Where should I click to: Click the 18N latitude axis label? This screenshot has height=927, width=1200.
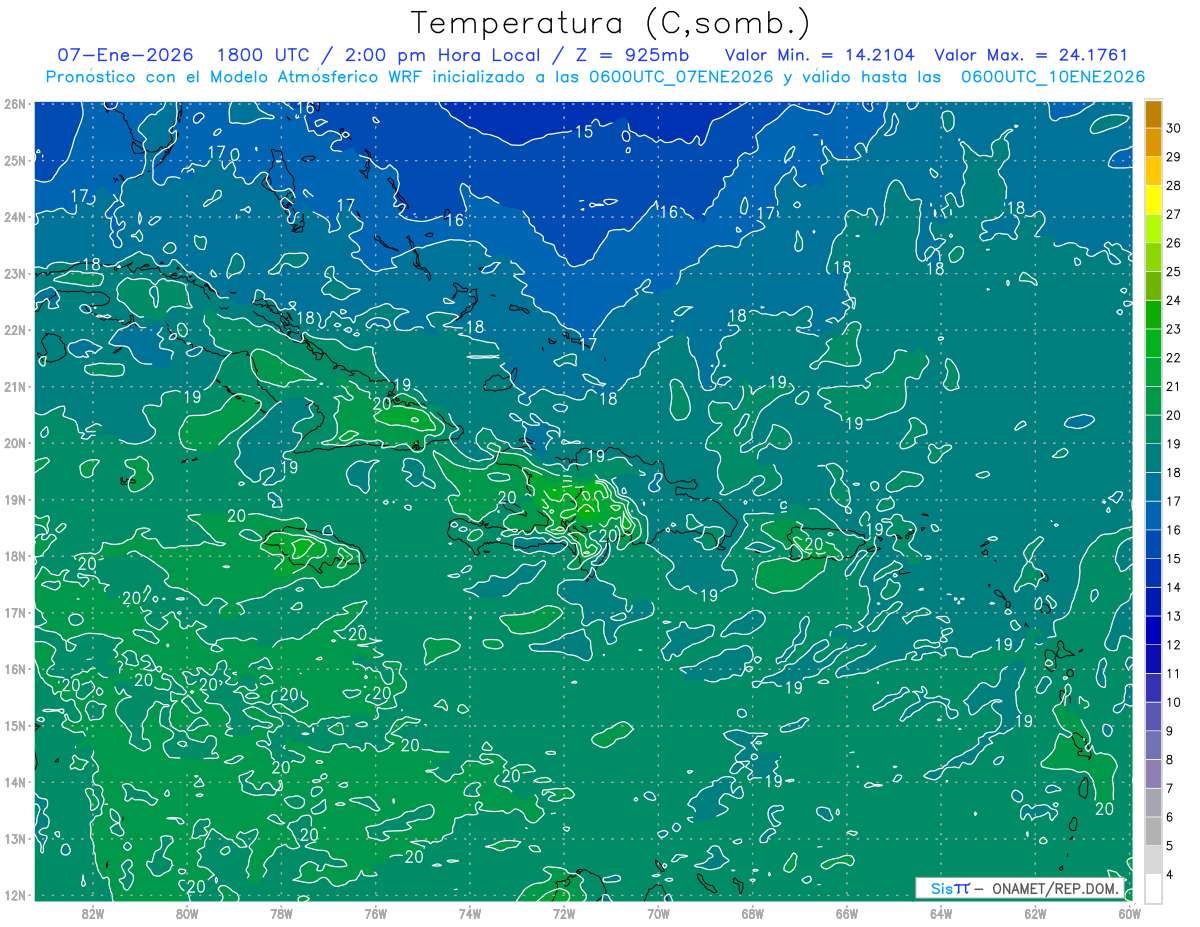14,556
